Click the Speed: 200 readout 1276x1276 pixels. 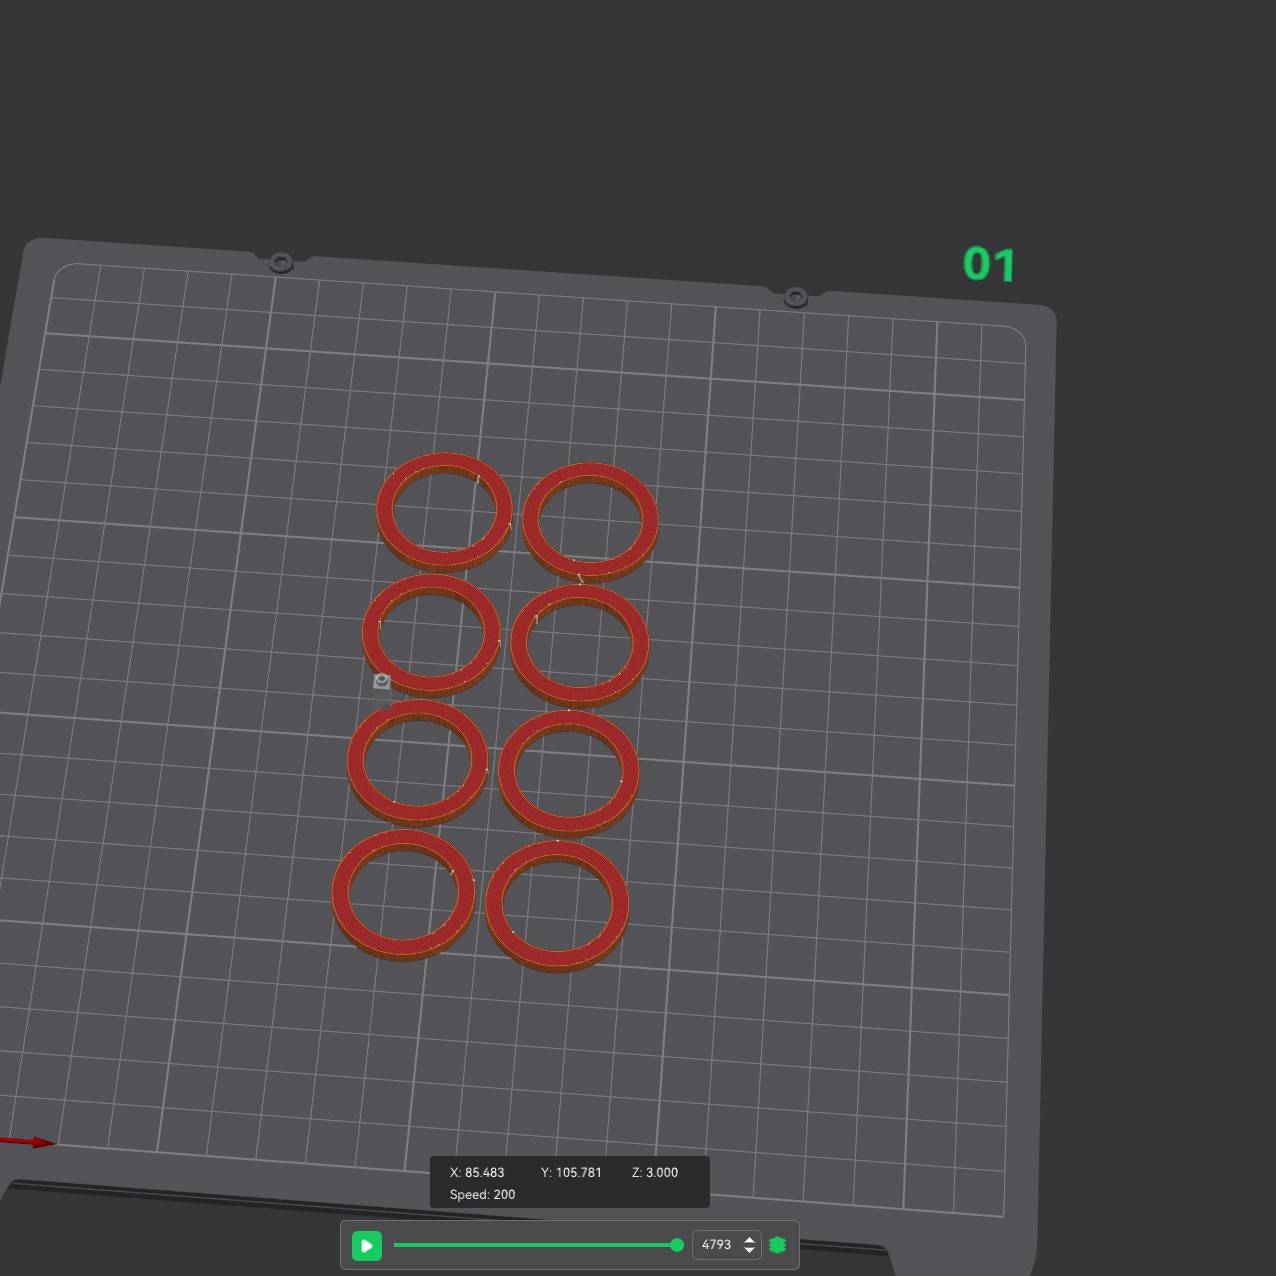[x=482, y=1195]
